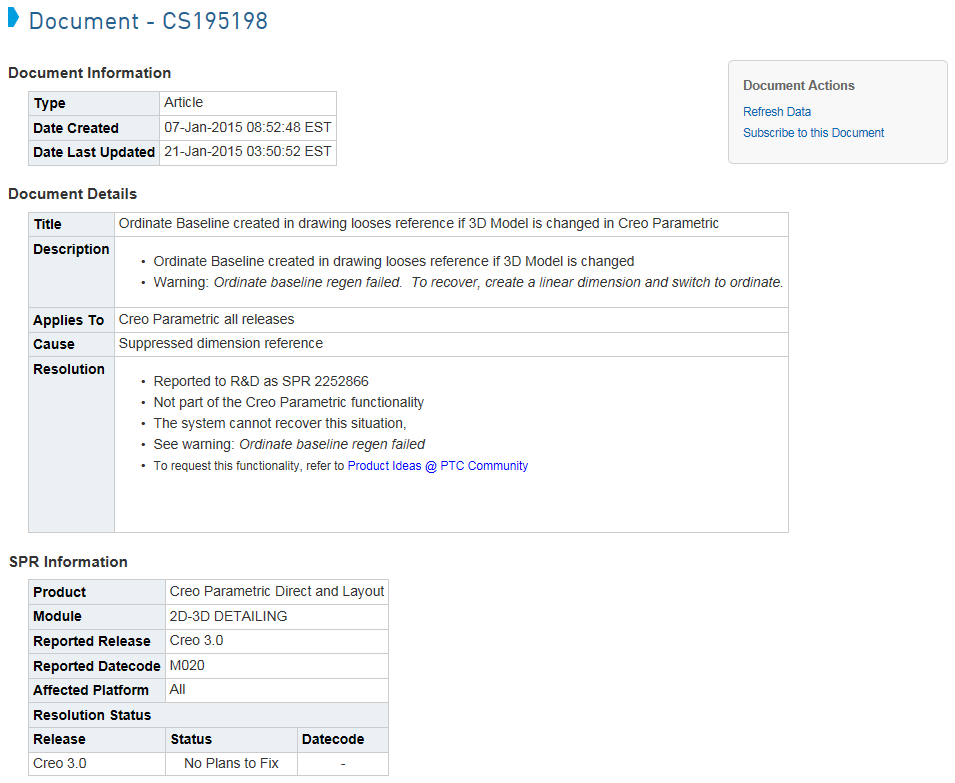Click the Refresh Data link

(777, 112)
